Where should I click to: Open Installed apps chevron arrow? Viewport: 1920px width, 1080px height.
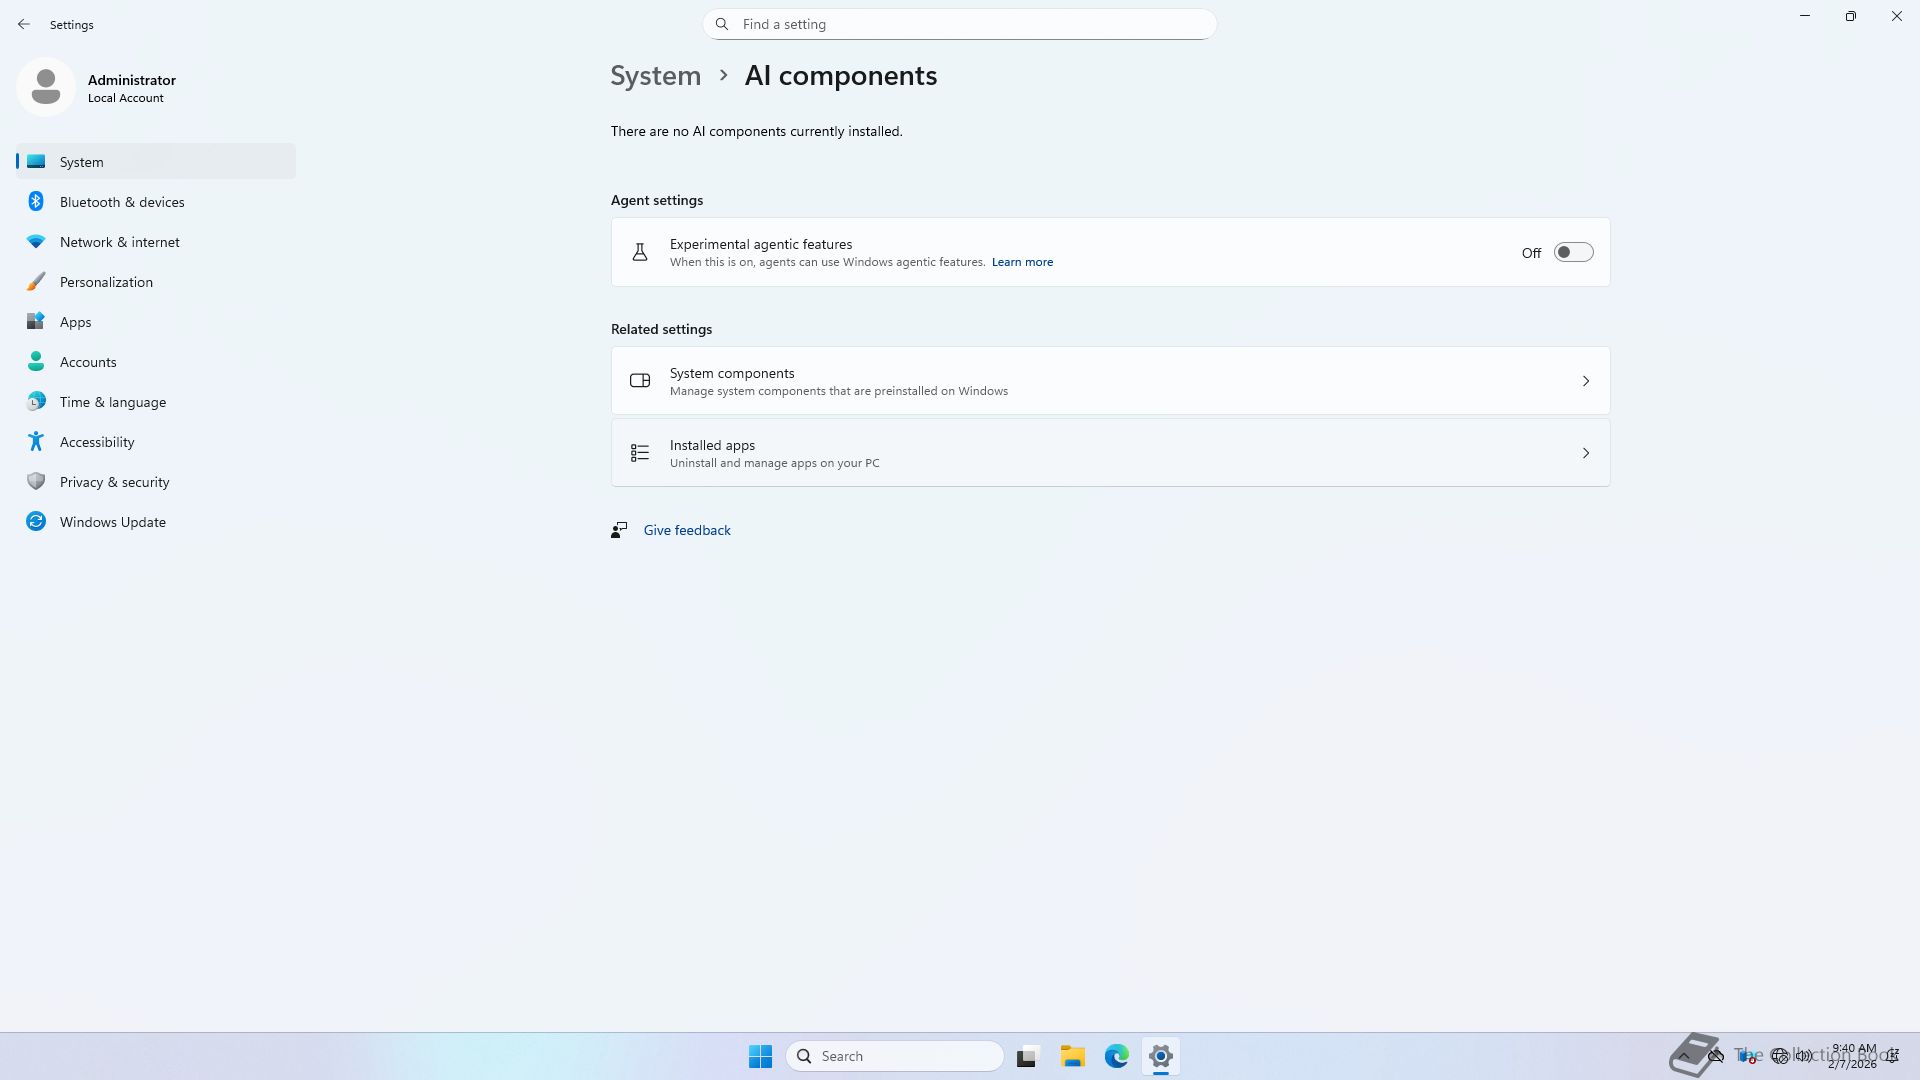coord(1585,453)
